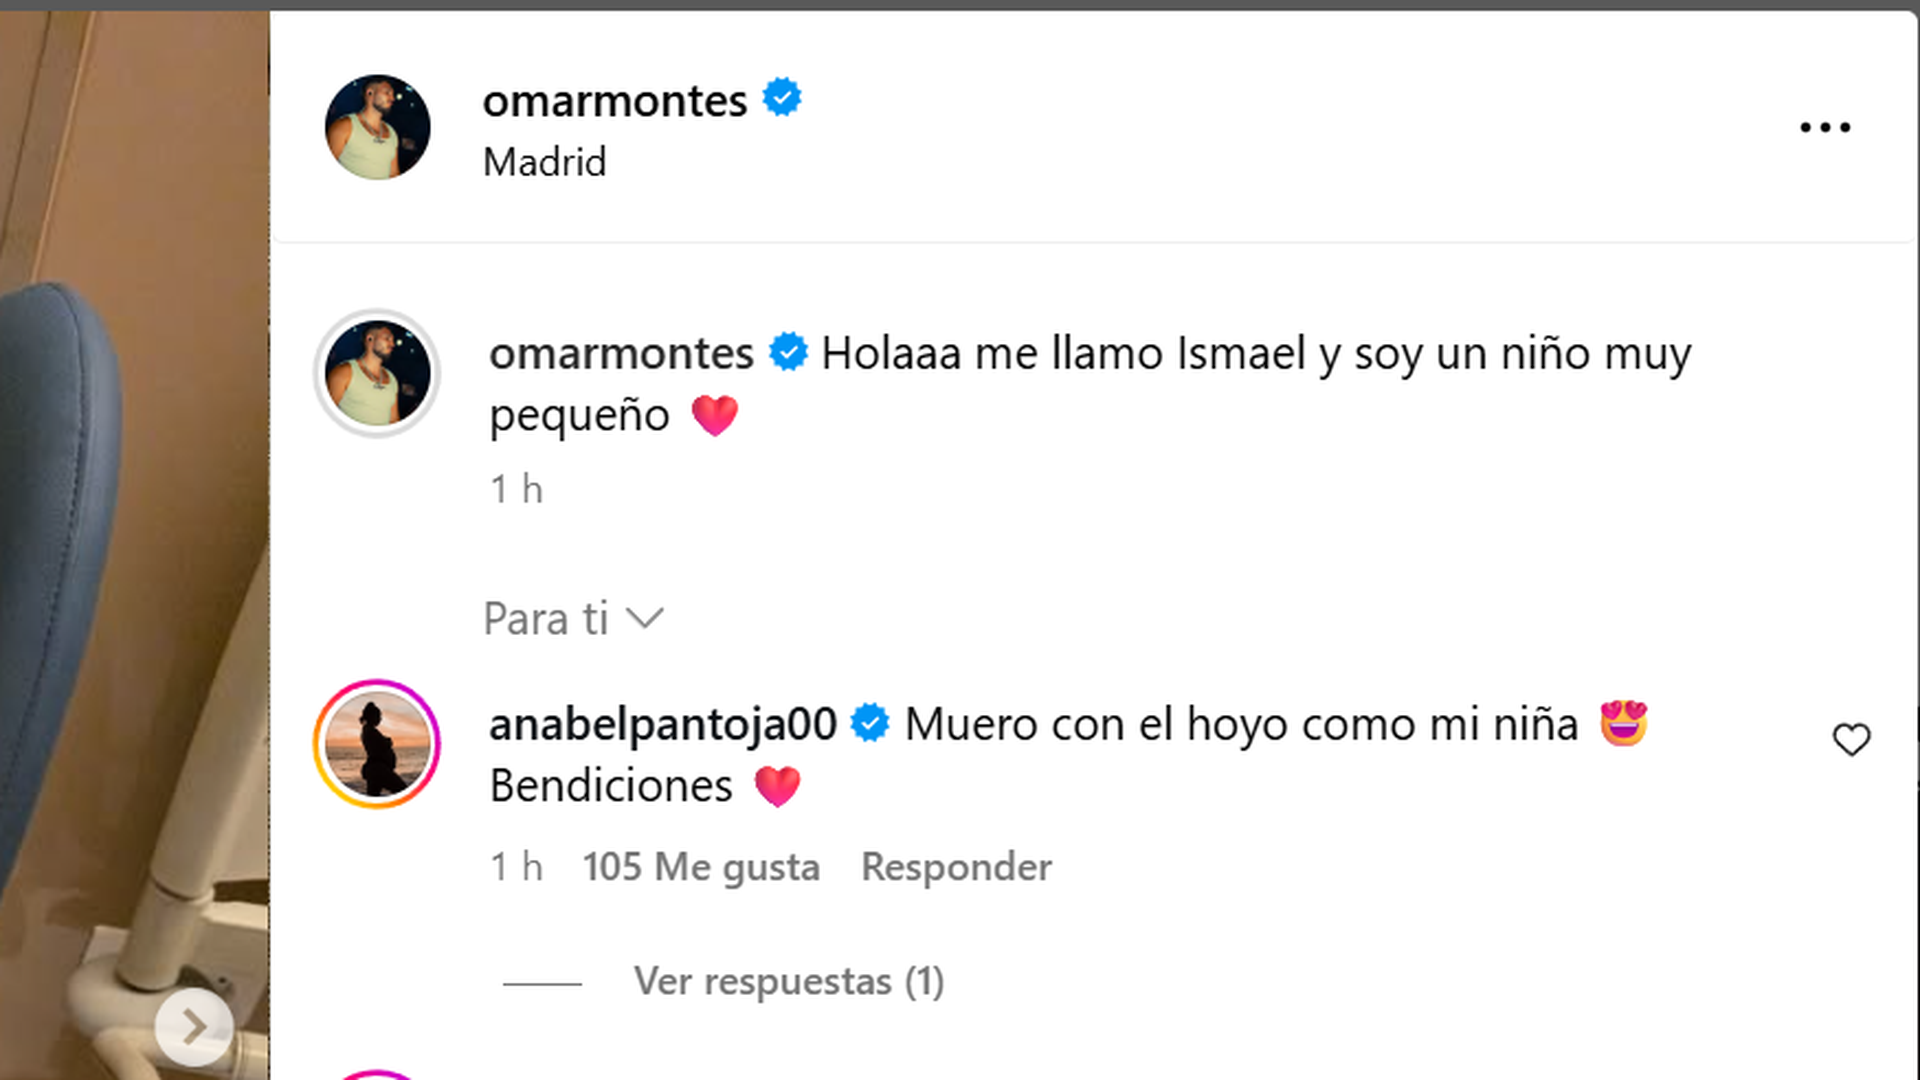View the "105 Me gusta" likes list
1920x1080 pixels.
(x=701, y=867)
